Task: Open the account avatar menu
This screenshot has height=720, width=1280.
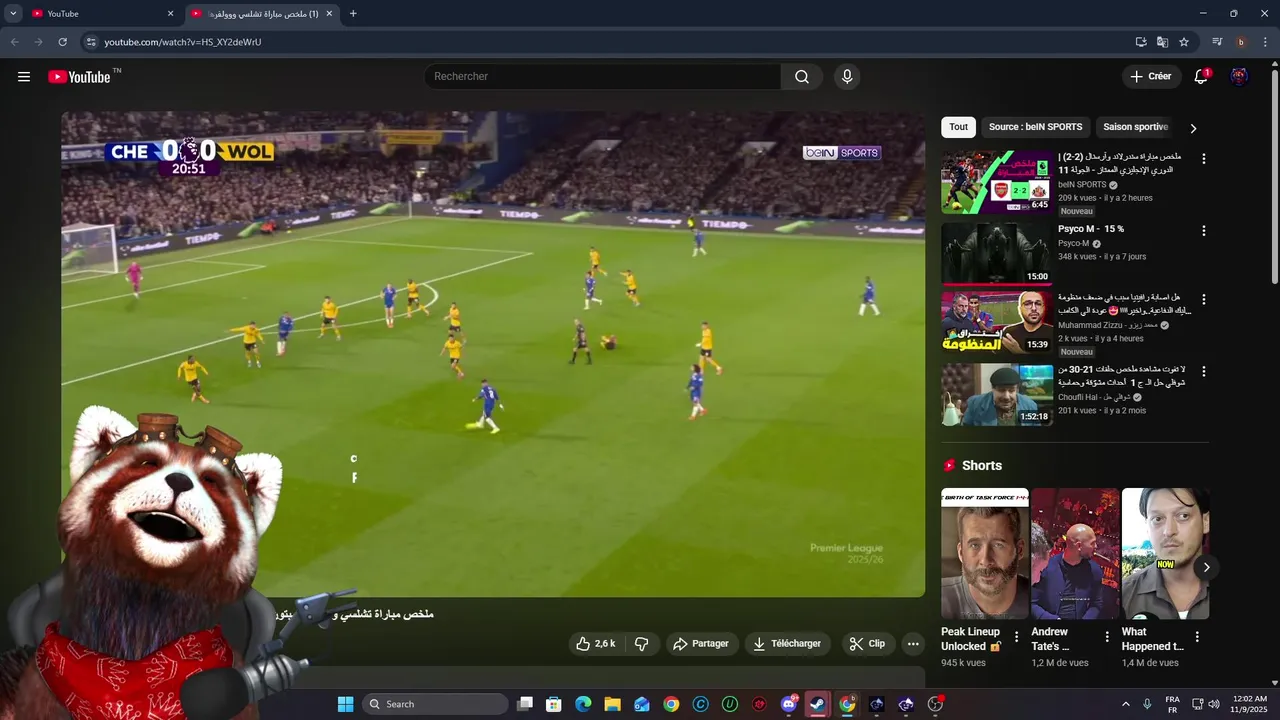Action: pos(1239,77)
